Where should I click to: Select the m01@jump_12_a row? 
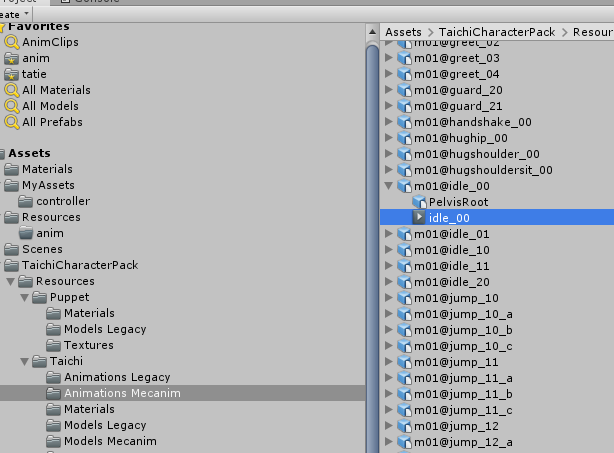coord(497,442)
